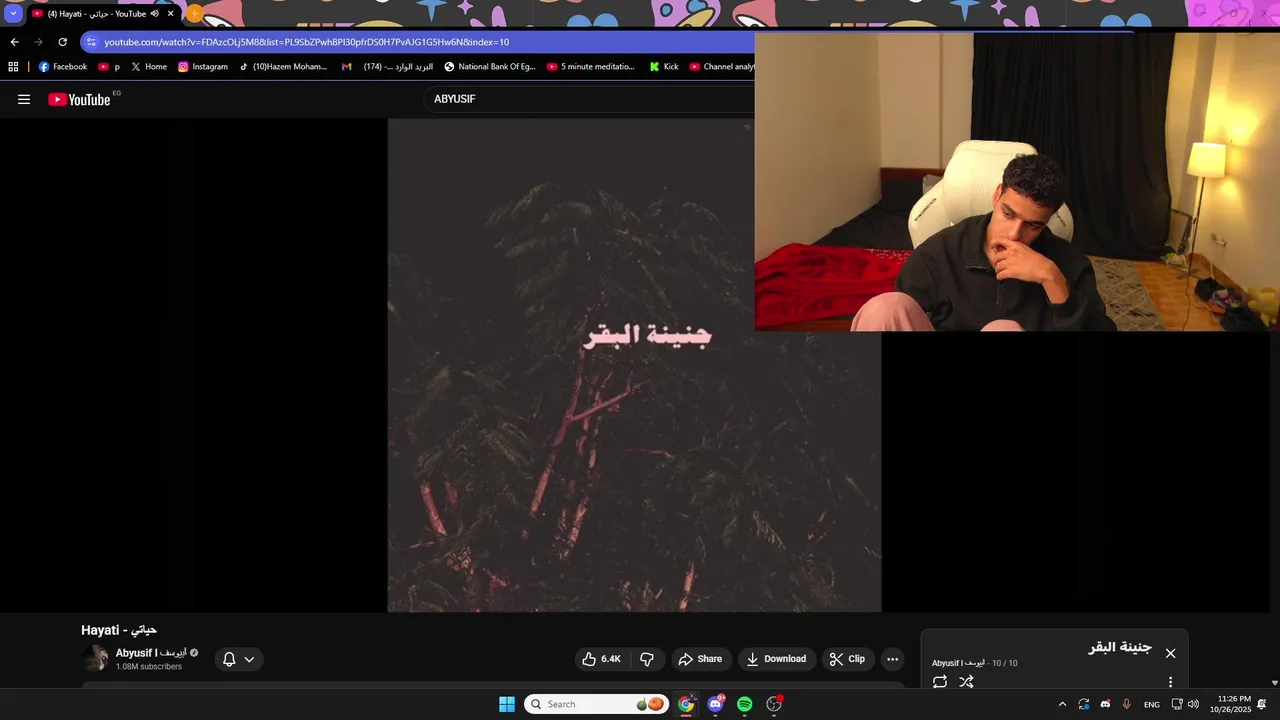The height and width of the screenshot is (720, 1280).
Task: Click the scrollbar down arrow
Action: [1274, 683]
